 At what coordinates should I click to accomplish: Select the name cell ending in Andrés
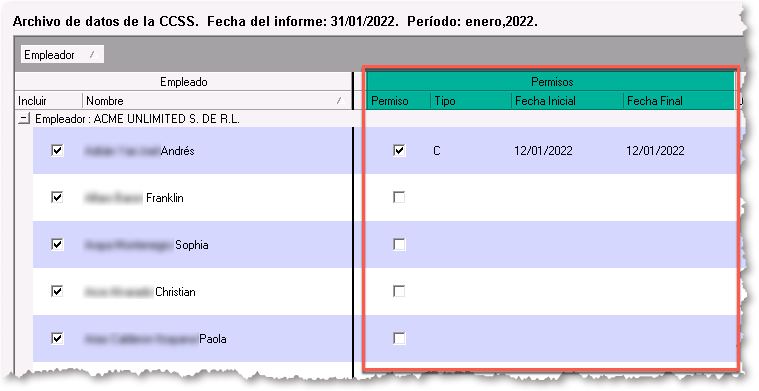pos(217,150)
